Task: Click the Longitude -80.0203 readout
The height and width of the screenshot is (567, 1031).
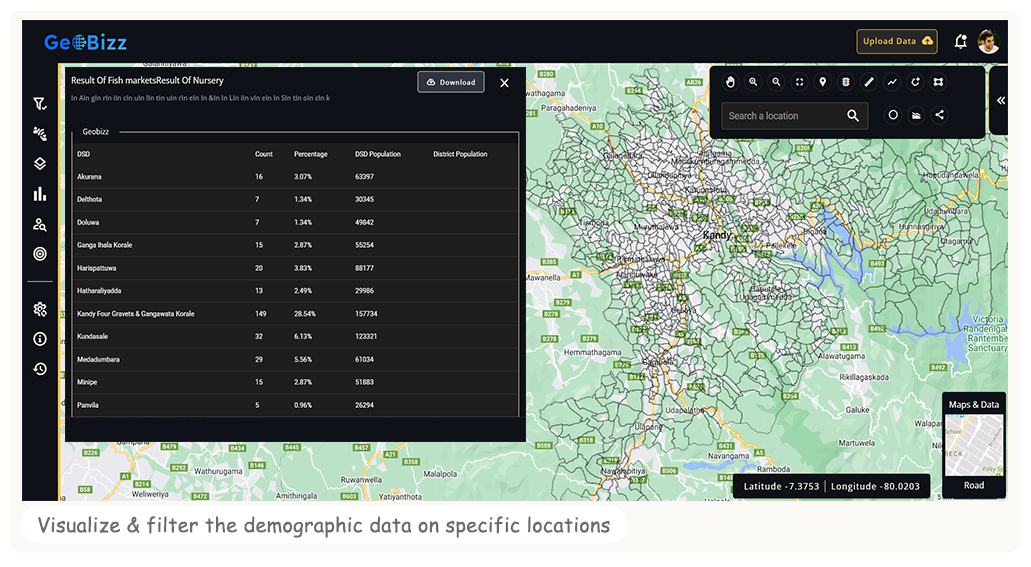Action: coord(875,487)
